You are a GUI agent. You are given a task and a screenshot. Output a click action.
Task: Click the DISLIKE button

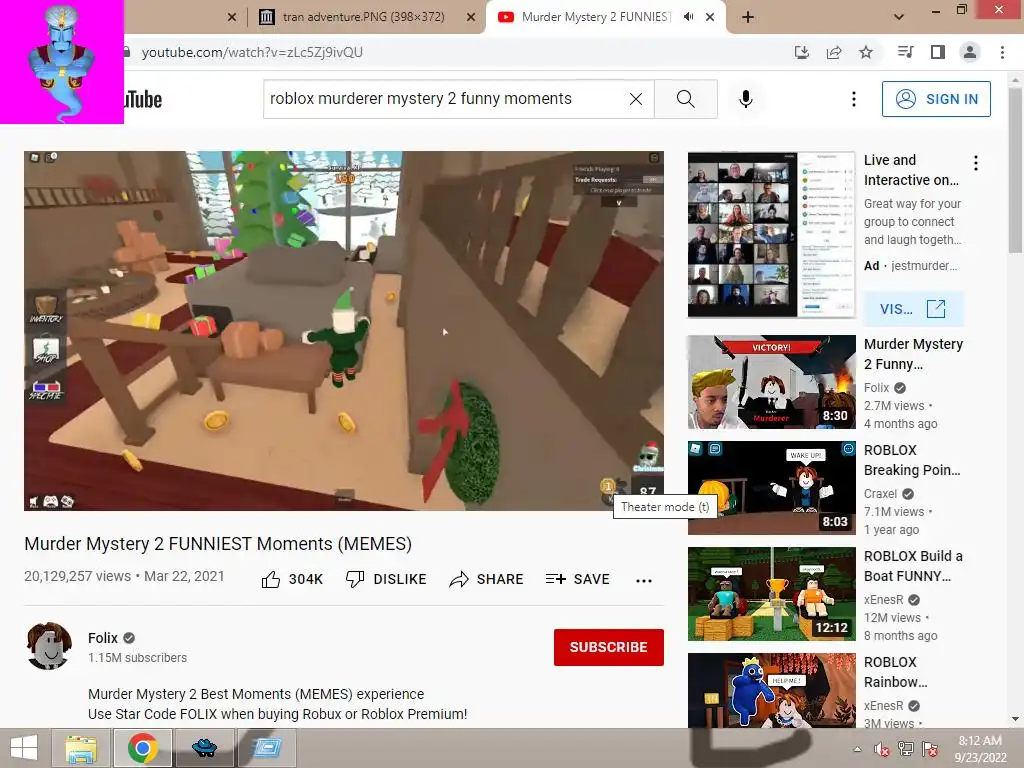386,579
